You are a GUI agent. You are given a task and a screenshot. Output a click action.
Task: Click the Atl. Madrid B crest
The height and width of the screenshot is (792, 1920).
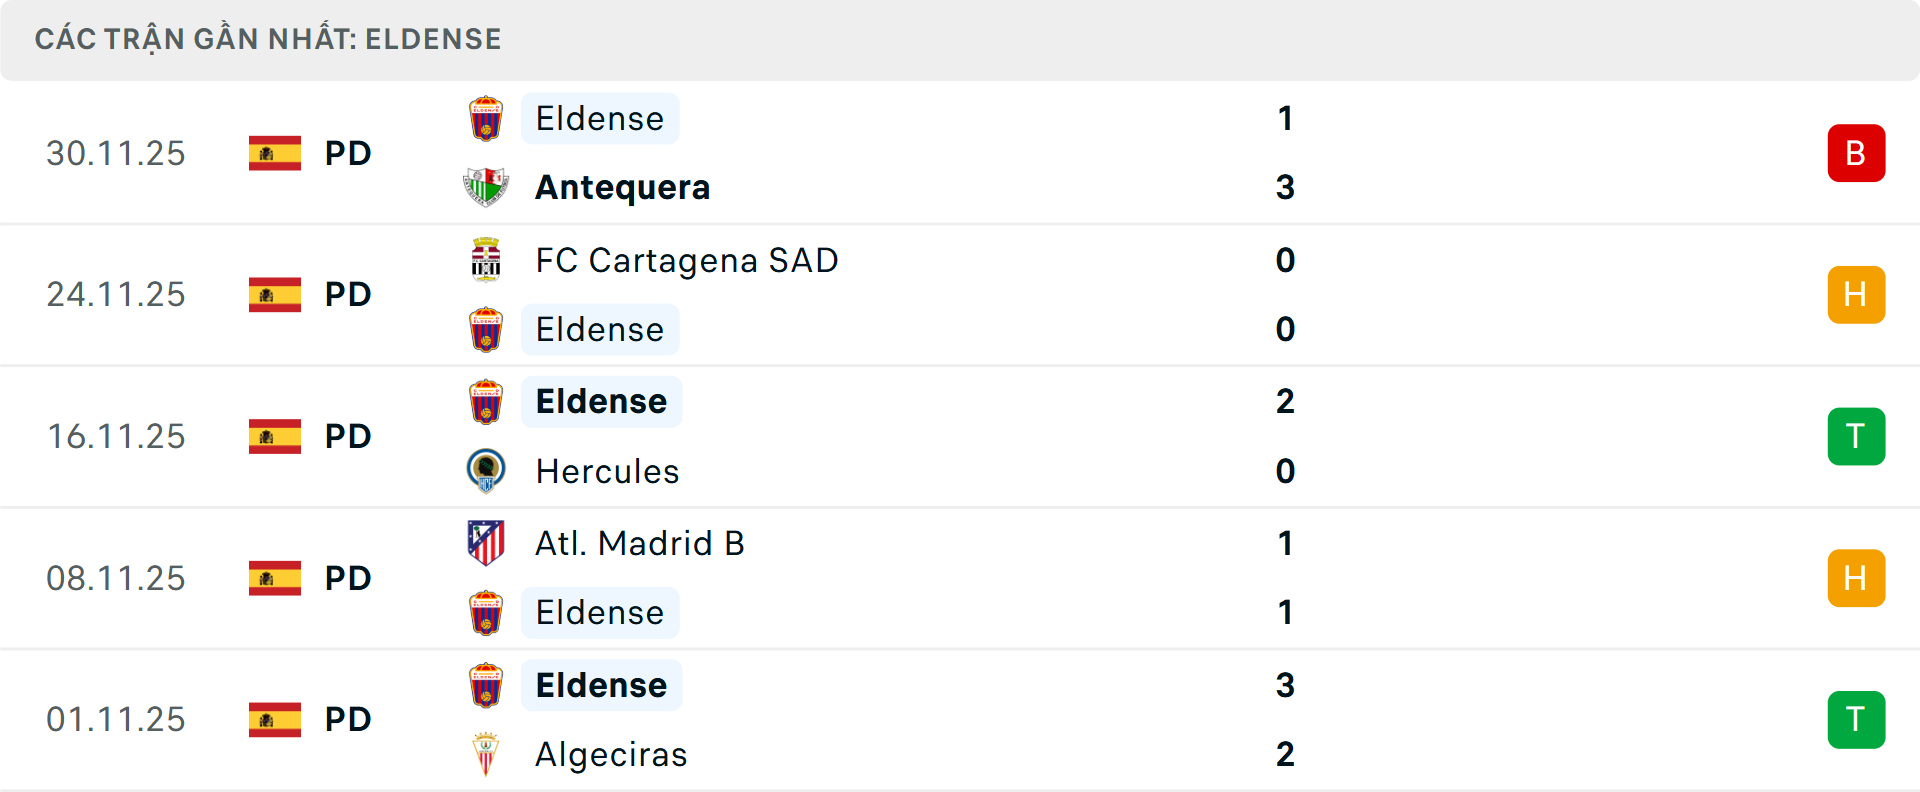pos(486,543)
